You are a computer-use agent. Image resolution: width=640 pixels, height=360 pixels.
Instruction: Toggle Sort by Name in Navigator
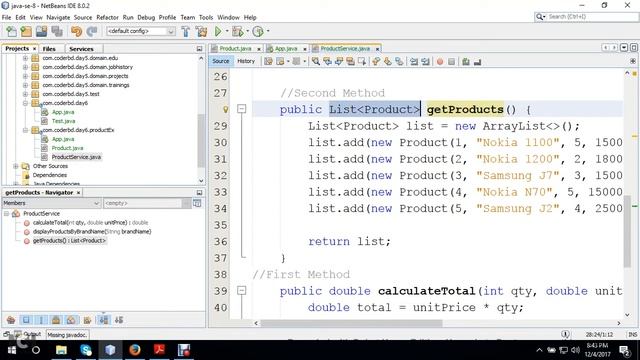tap(104, 320)
